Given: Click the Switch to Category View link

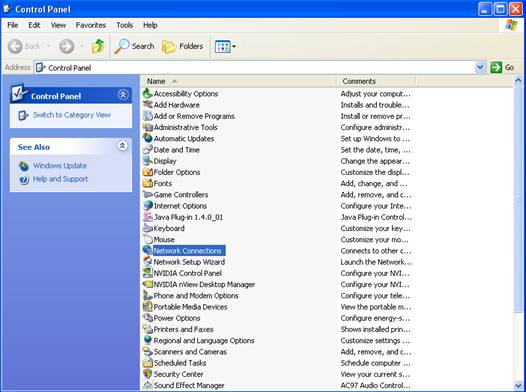Looking at the screenshot, I should pyautogui.click(x=72, y=115).
